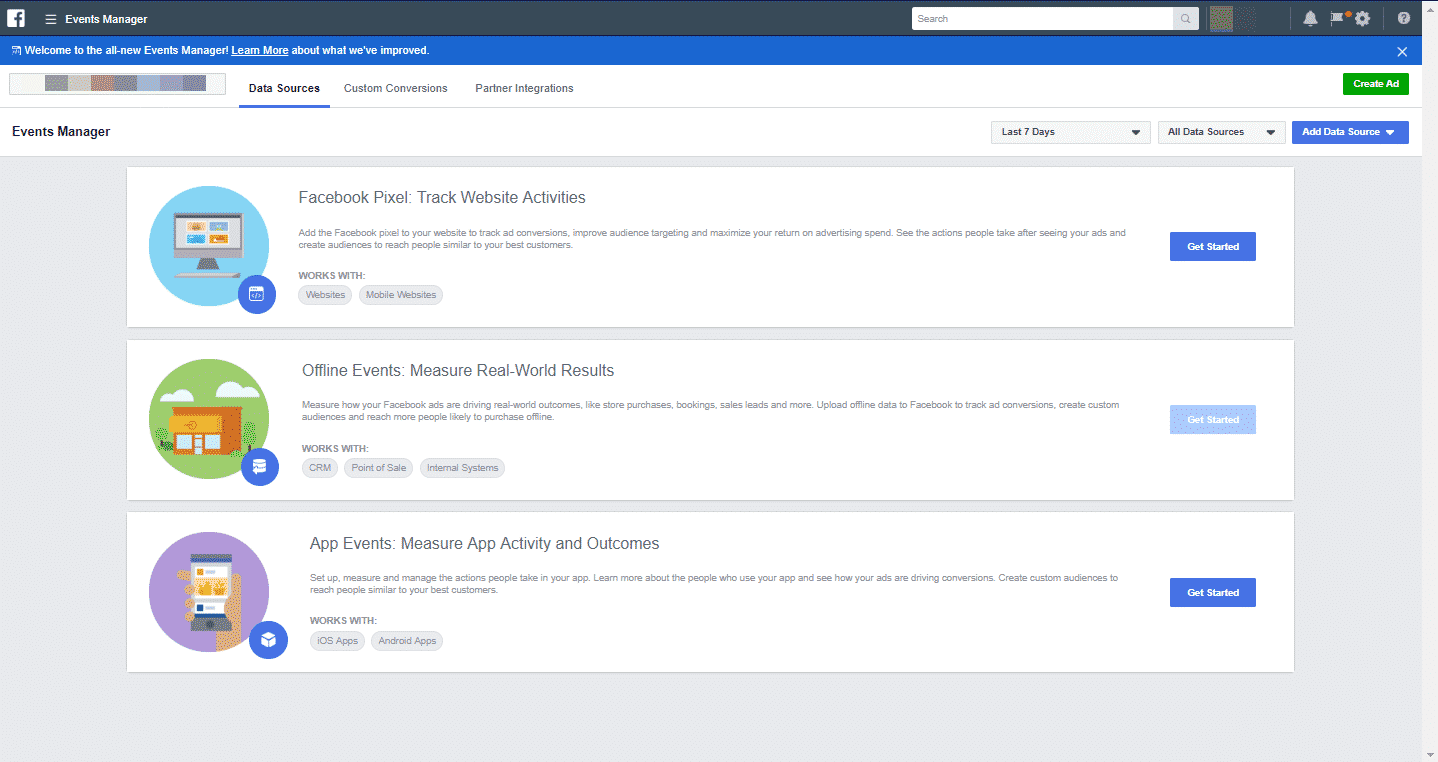Viewport: 1438px width, 762px height.
Task: Click the pixel code badge icon
Action: pyautogui.click(x=257, y=294)
